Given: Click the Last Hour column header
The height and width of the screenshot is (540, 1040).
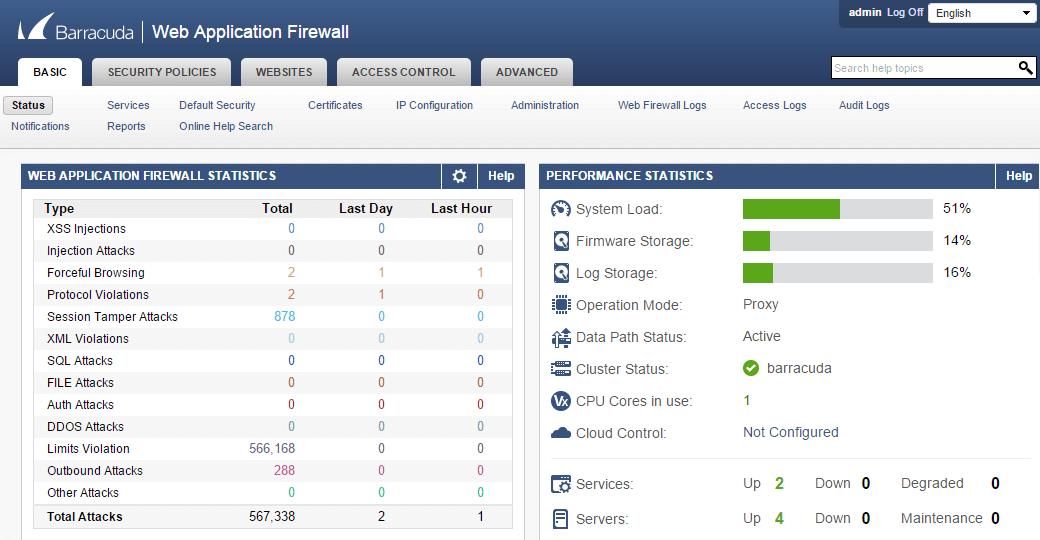Looking at the screenshot, I should point(462,208).
